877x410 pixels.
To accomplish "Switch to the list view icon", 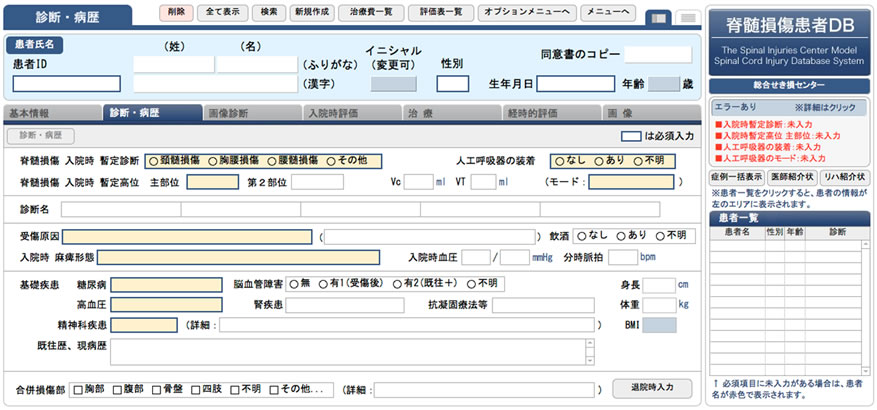I will coord(687,17).
